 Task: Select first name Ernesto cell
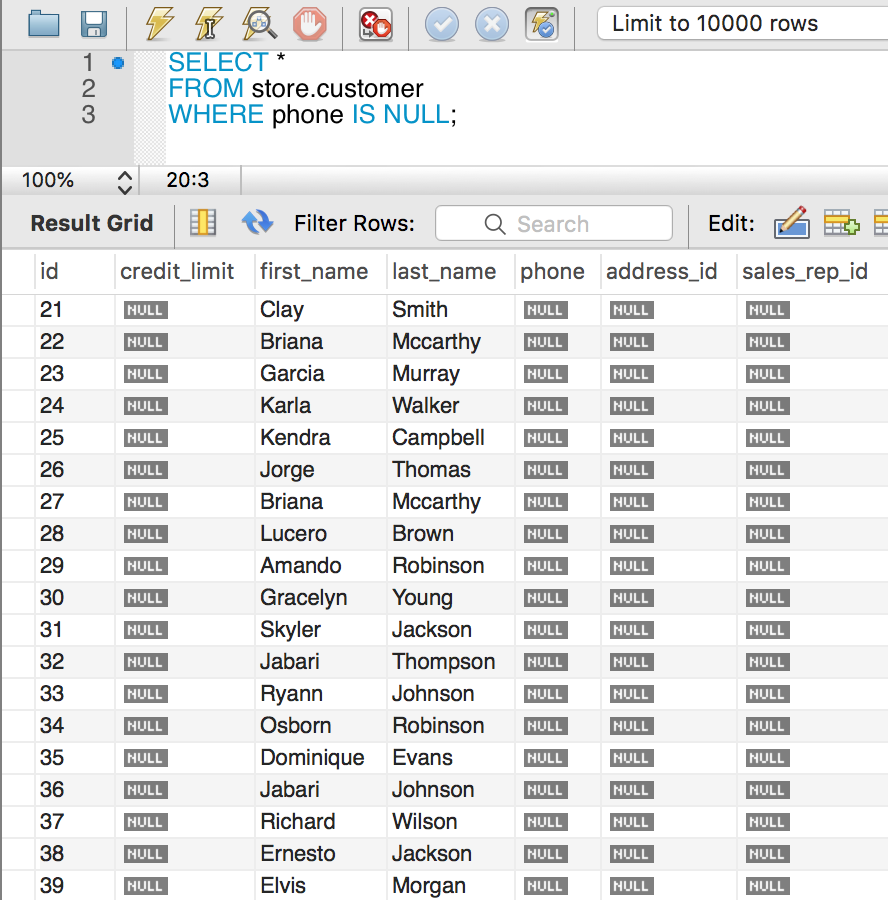point(321,854)
